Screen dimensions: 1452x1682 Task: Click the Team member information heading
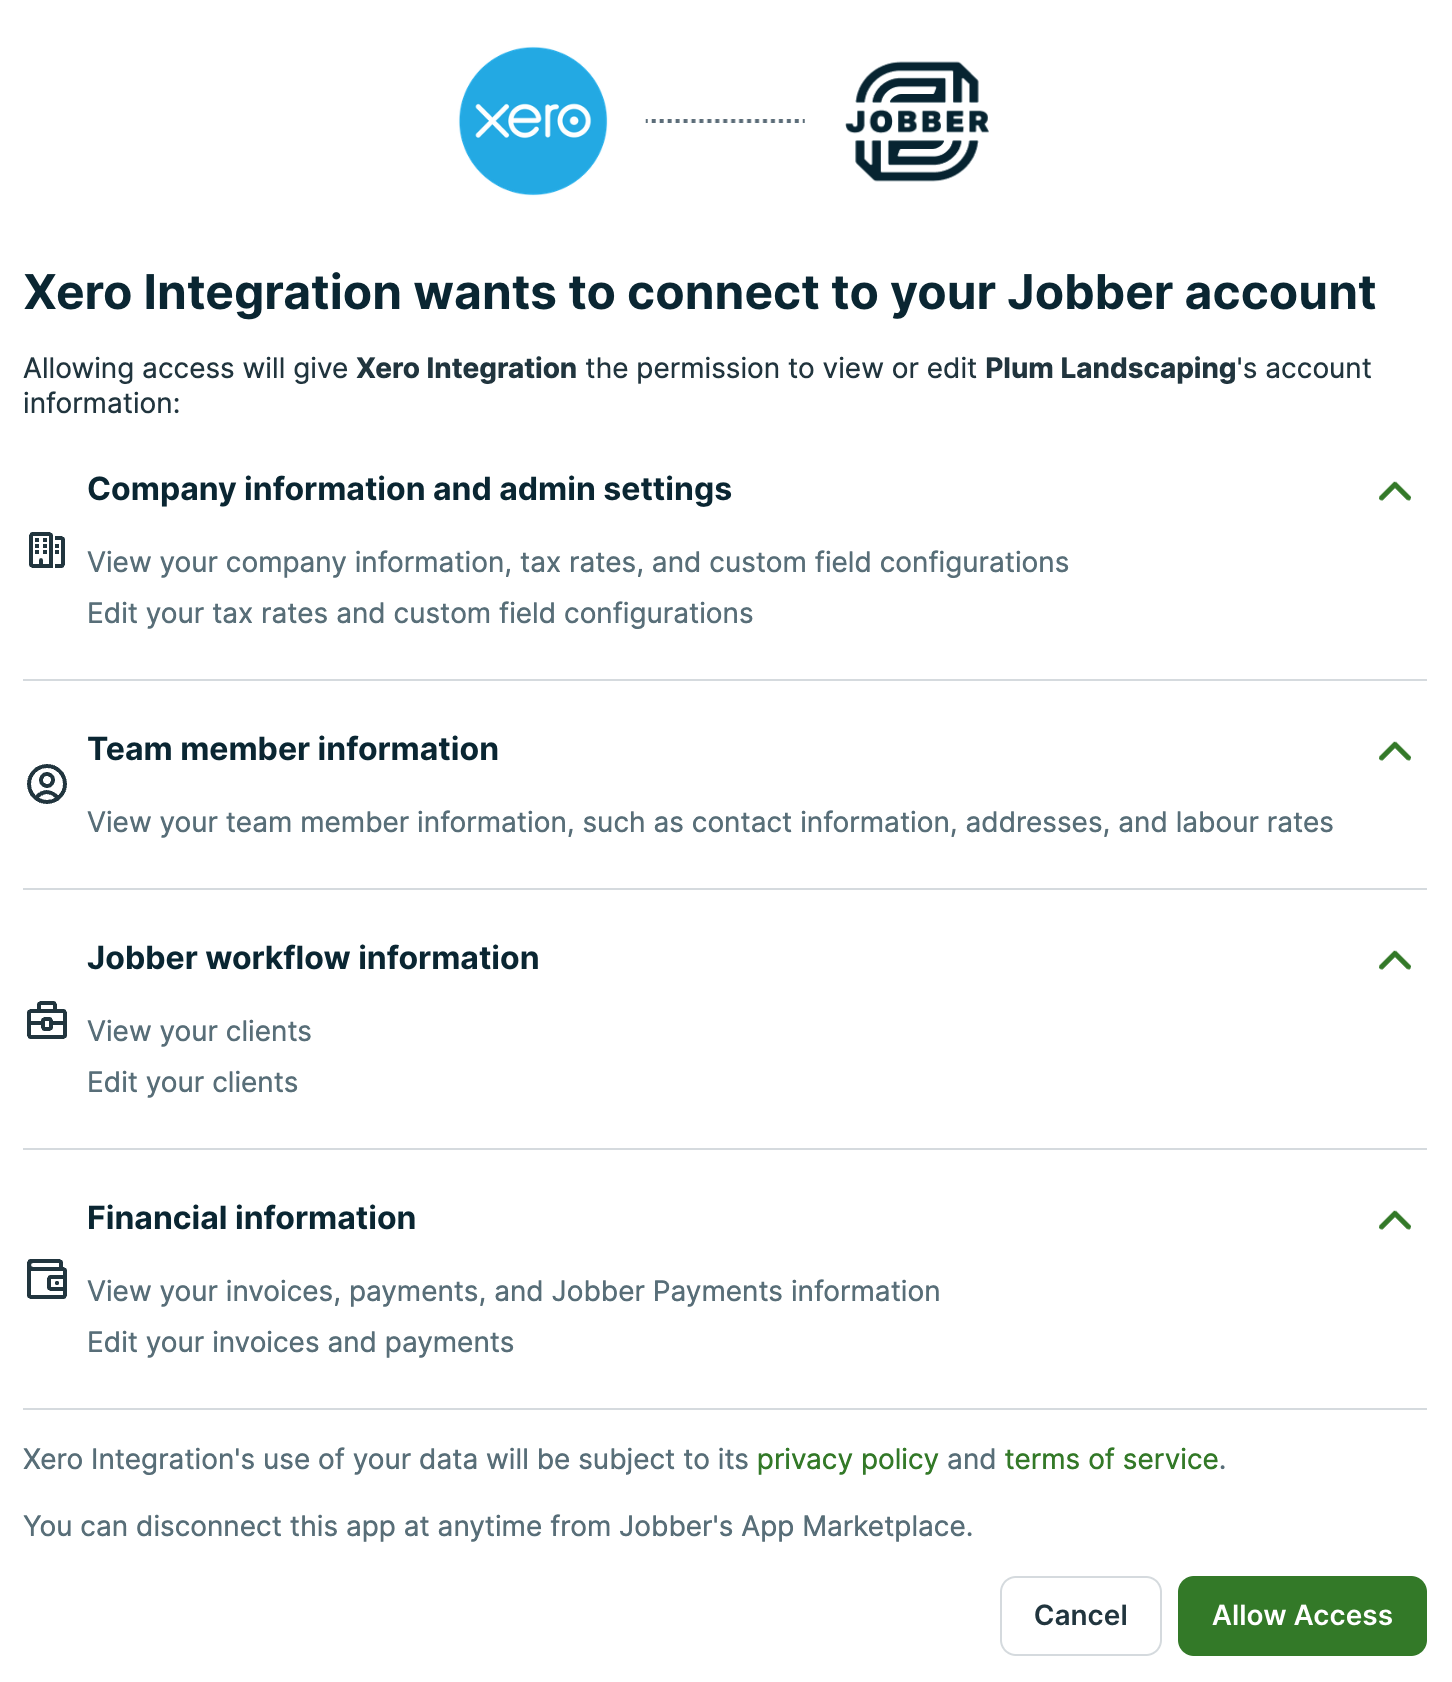point(293,749)
